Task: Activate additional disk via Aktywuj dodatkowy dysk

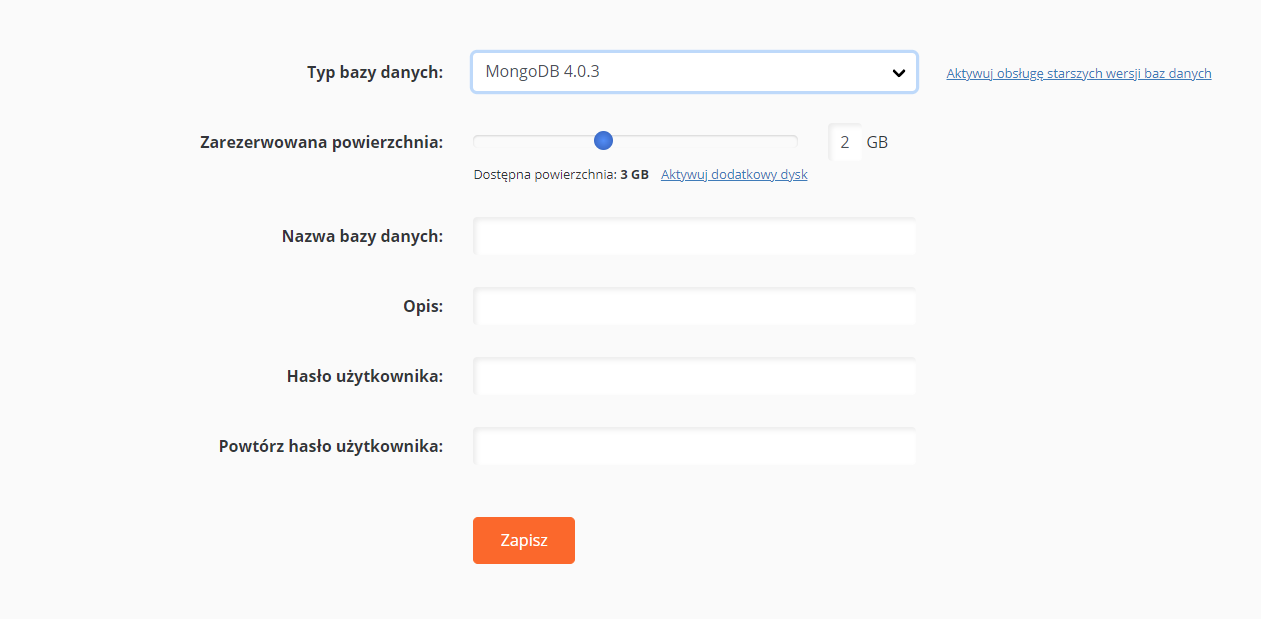Action: 733,173
